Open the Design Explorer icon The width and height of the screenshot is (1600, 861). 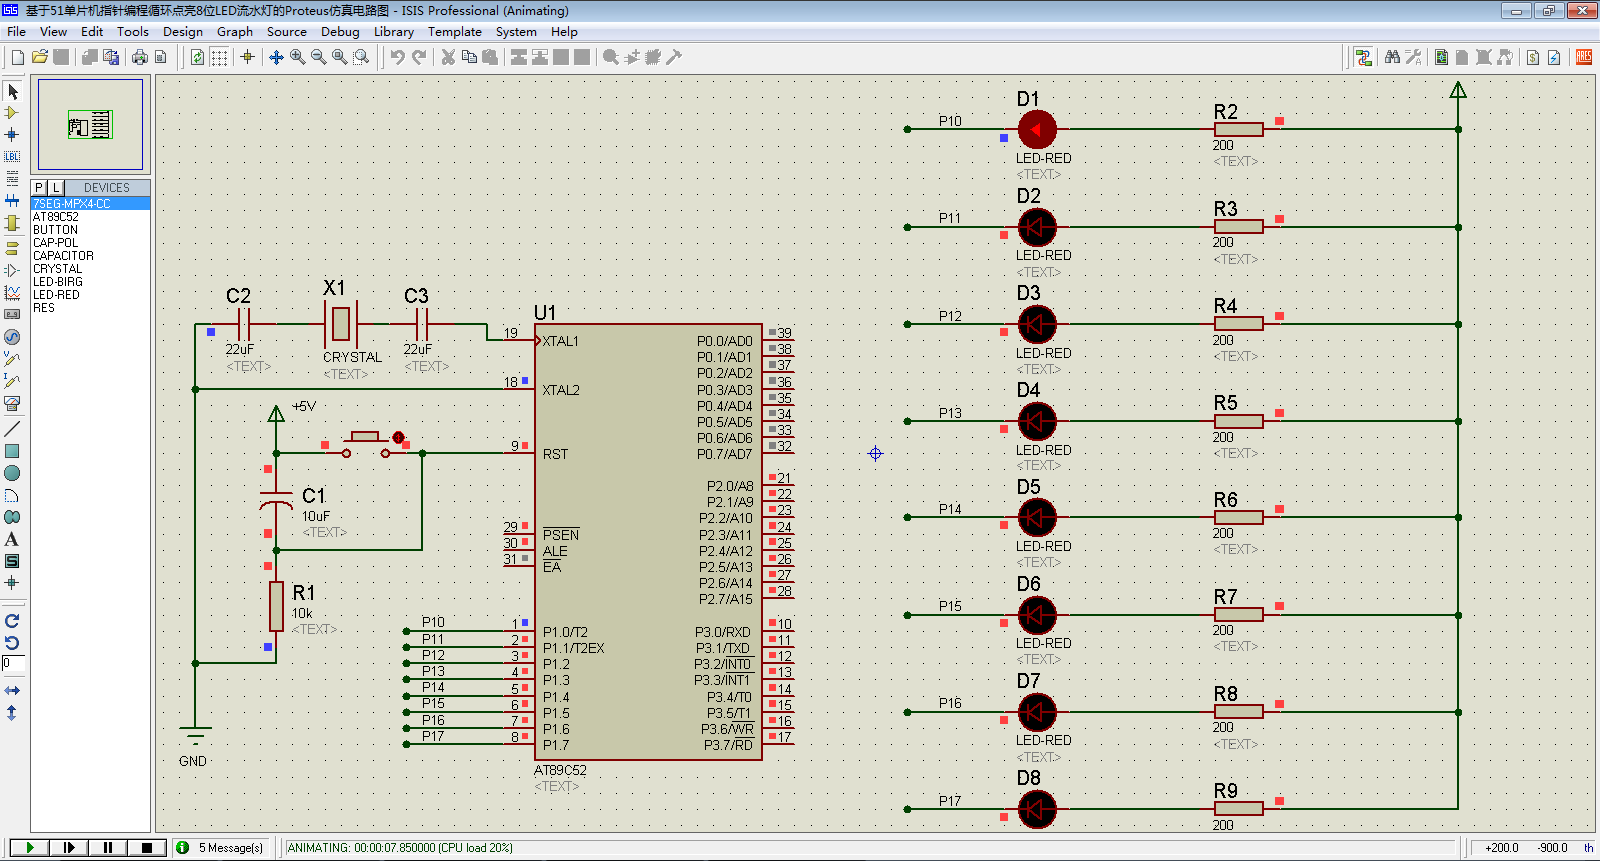tap(1441, 57)
